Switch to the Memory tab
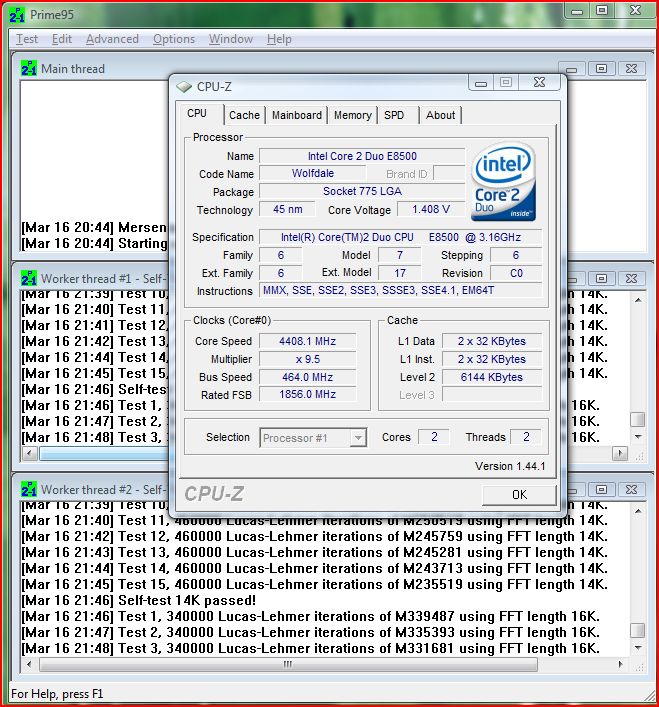Image resolution: width=659 pixels, height=707 pixels. coord(352,115)
